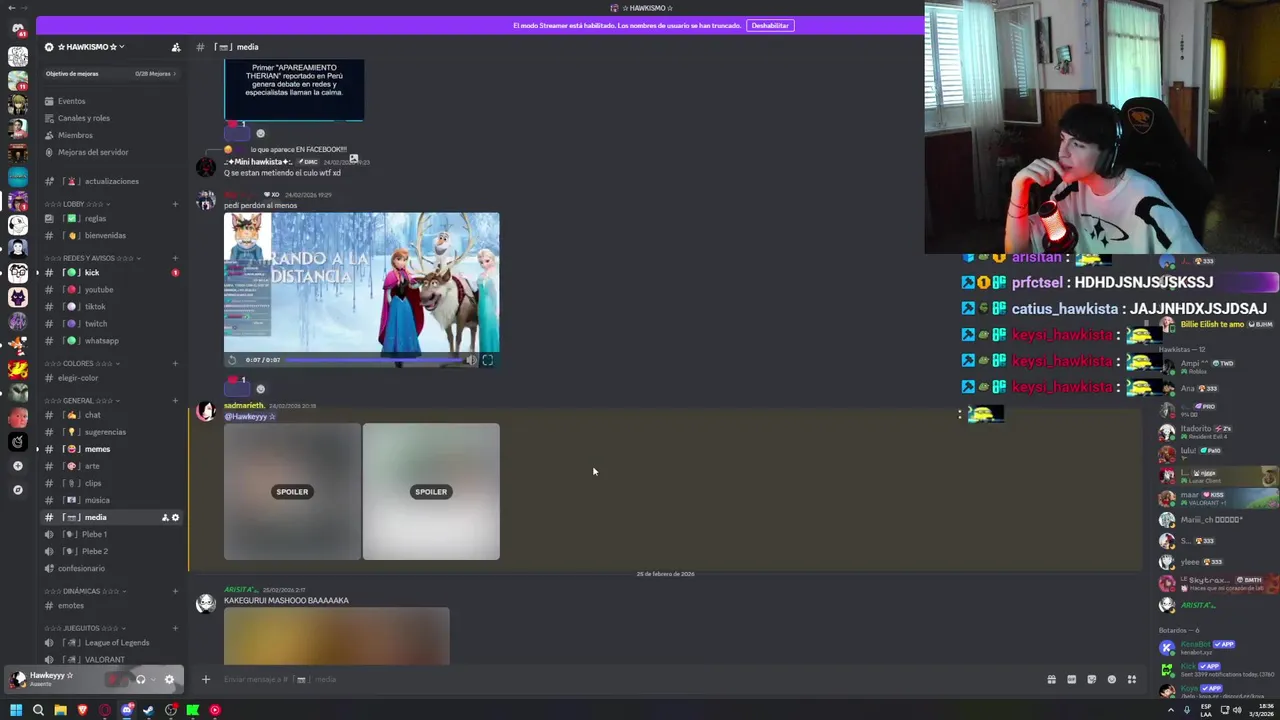Screen dimensions: 1280x720
Task: Open Canales y roles
Action: (x=83, y=118)
